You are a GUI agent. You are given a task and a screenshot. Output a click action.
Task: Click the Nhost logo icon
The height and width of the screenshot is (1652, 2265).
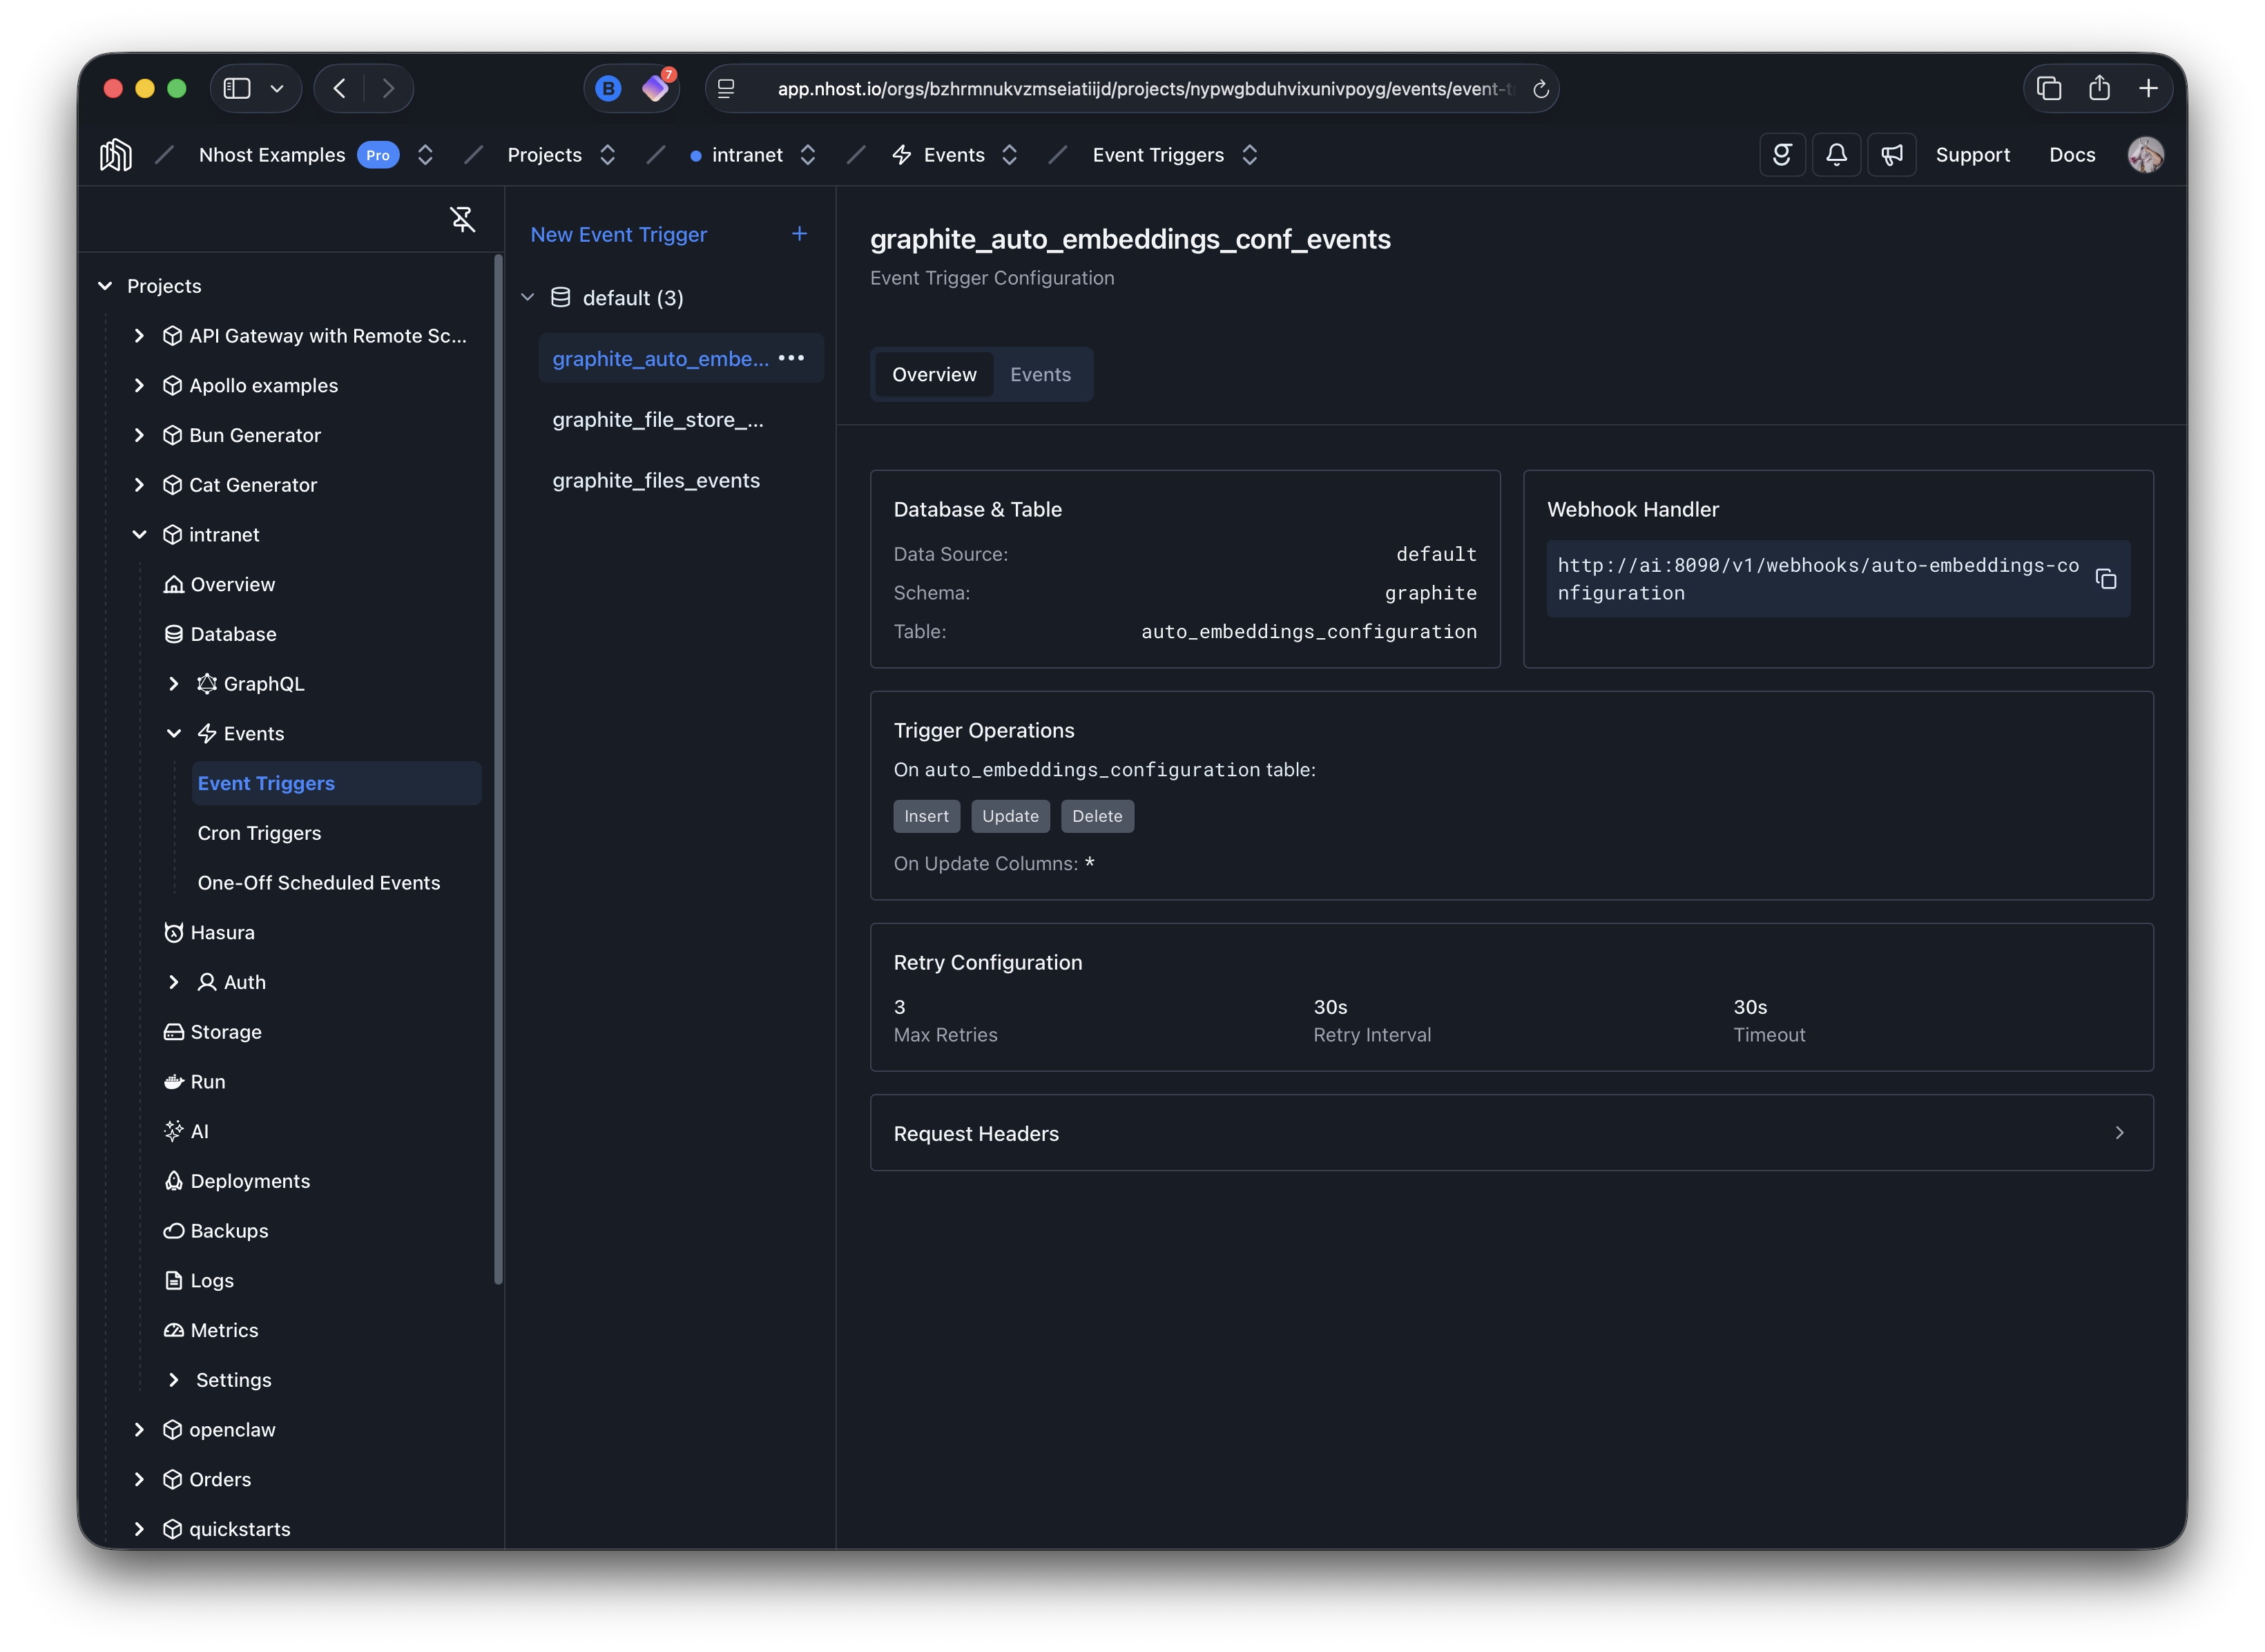115,154
